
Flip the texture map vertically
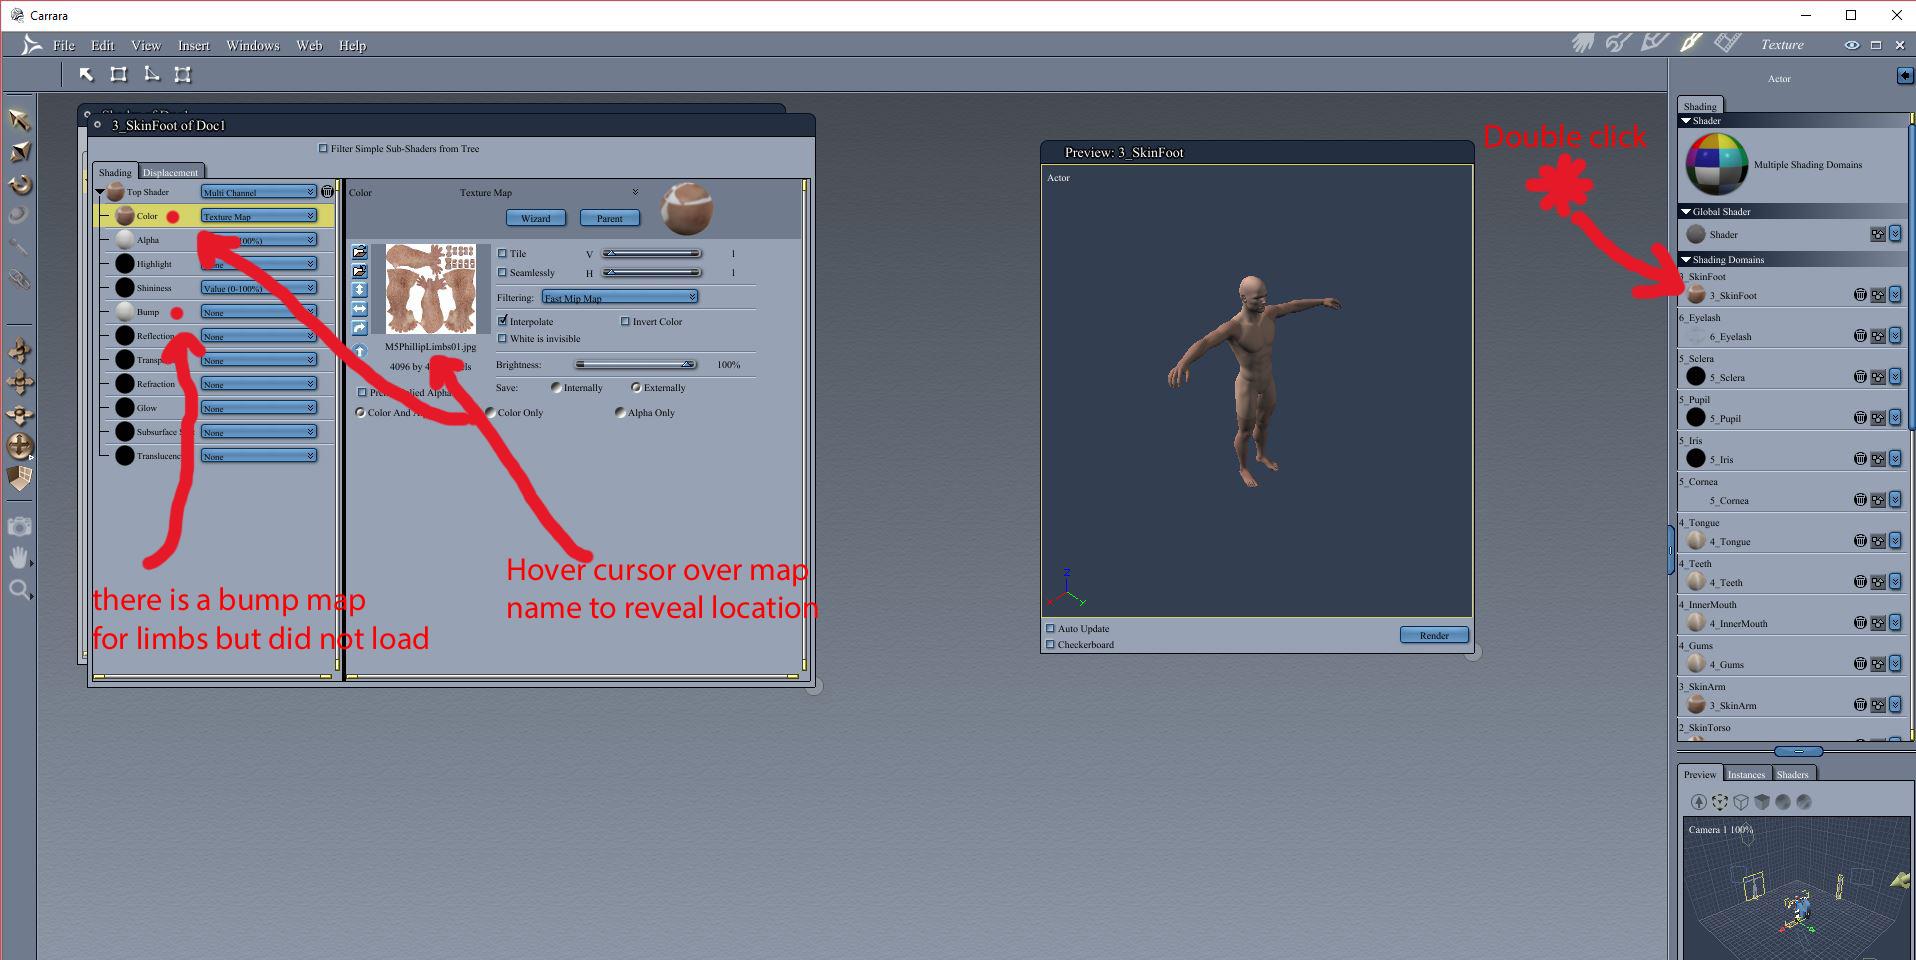360,290
